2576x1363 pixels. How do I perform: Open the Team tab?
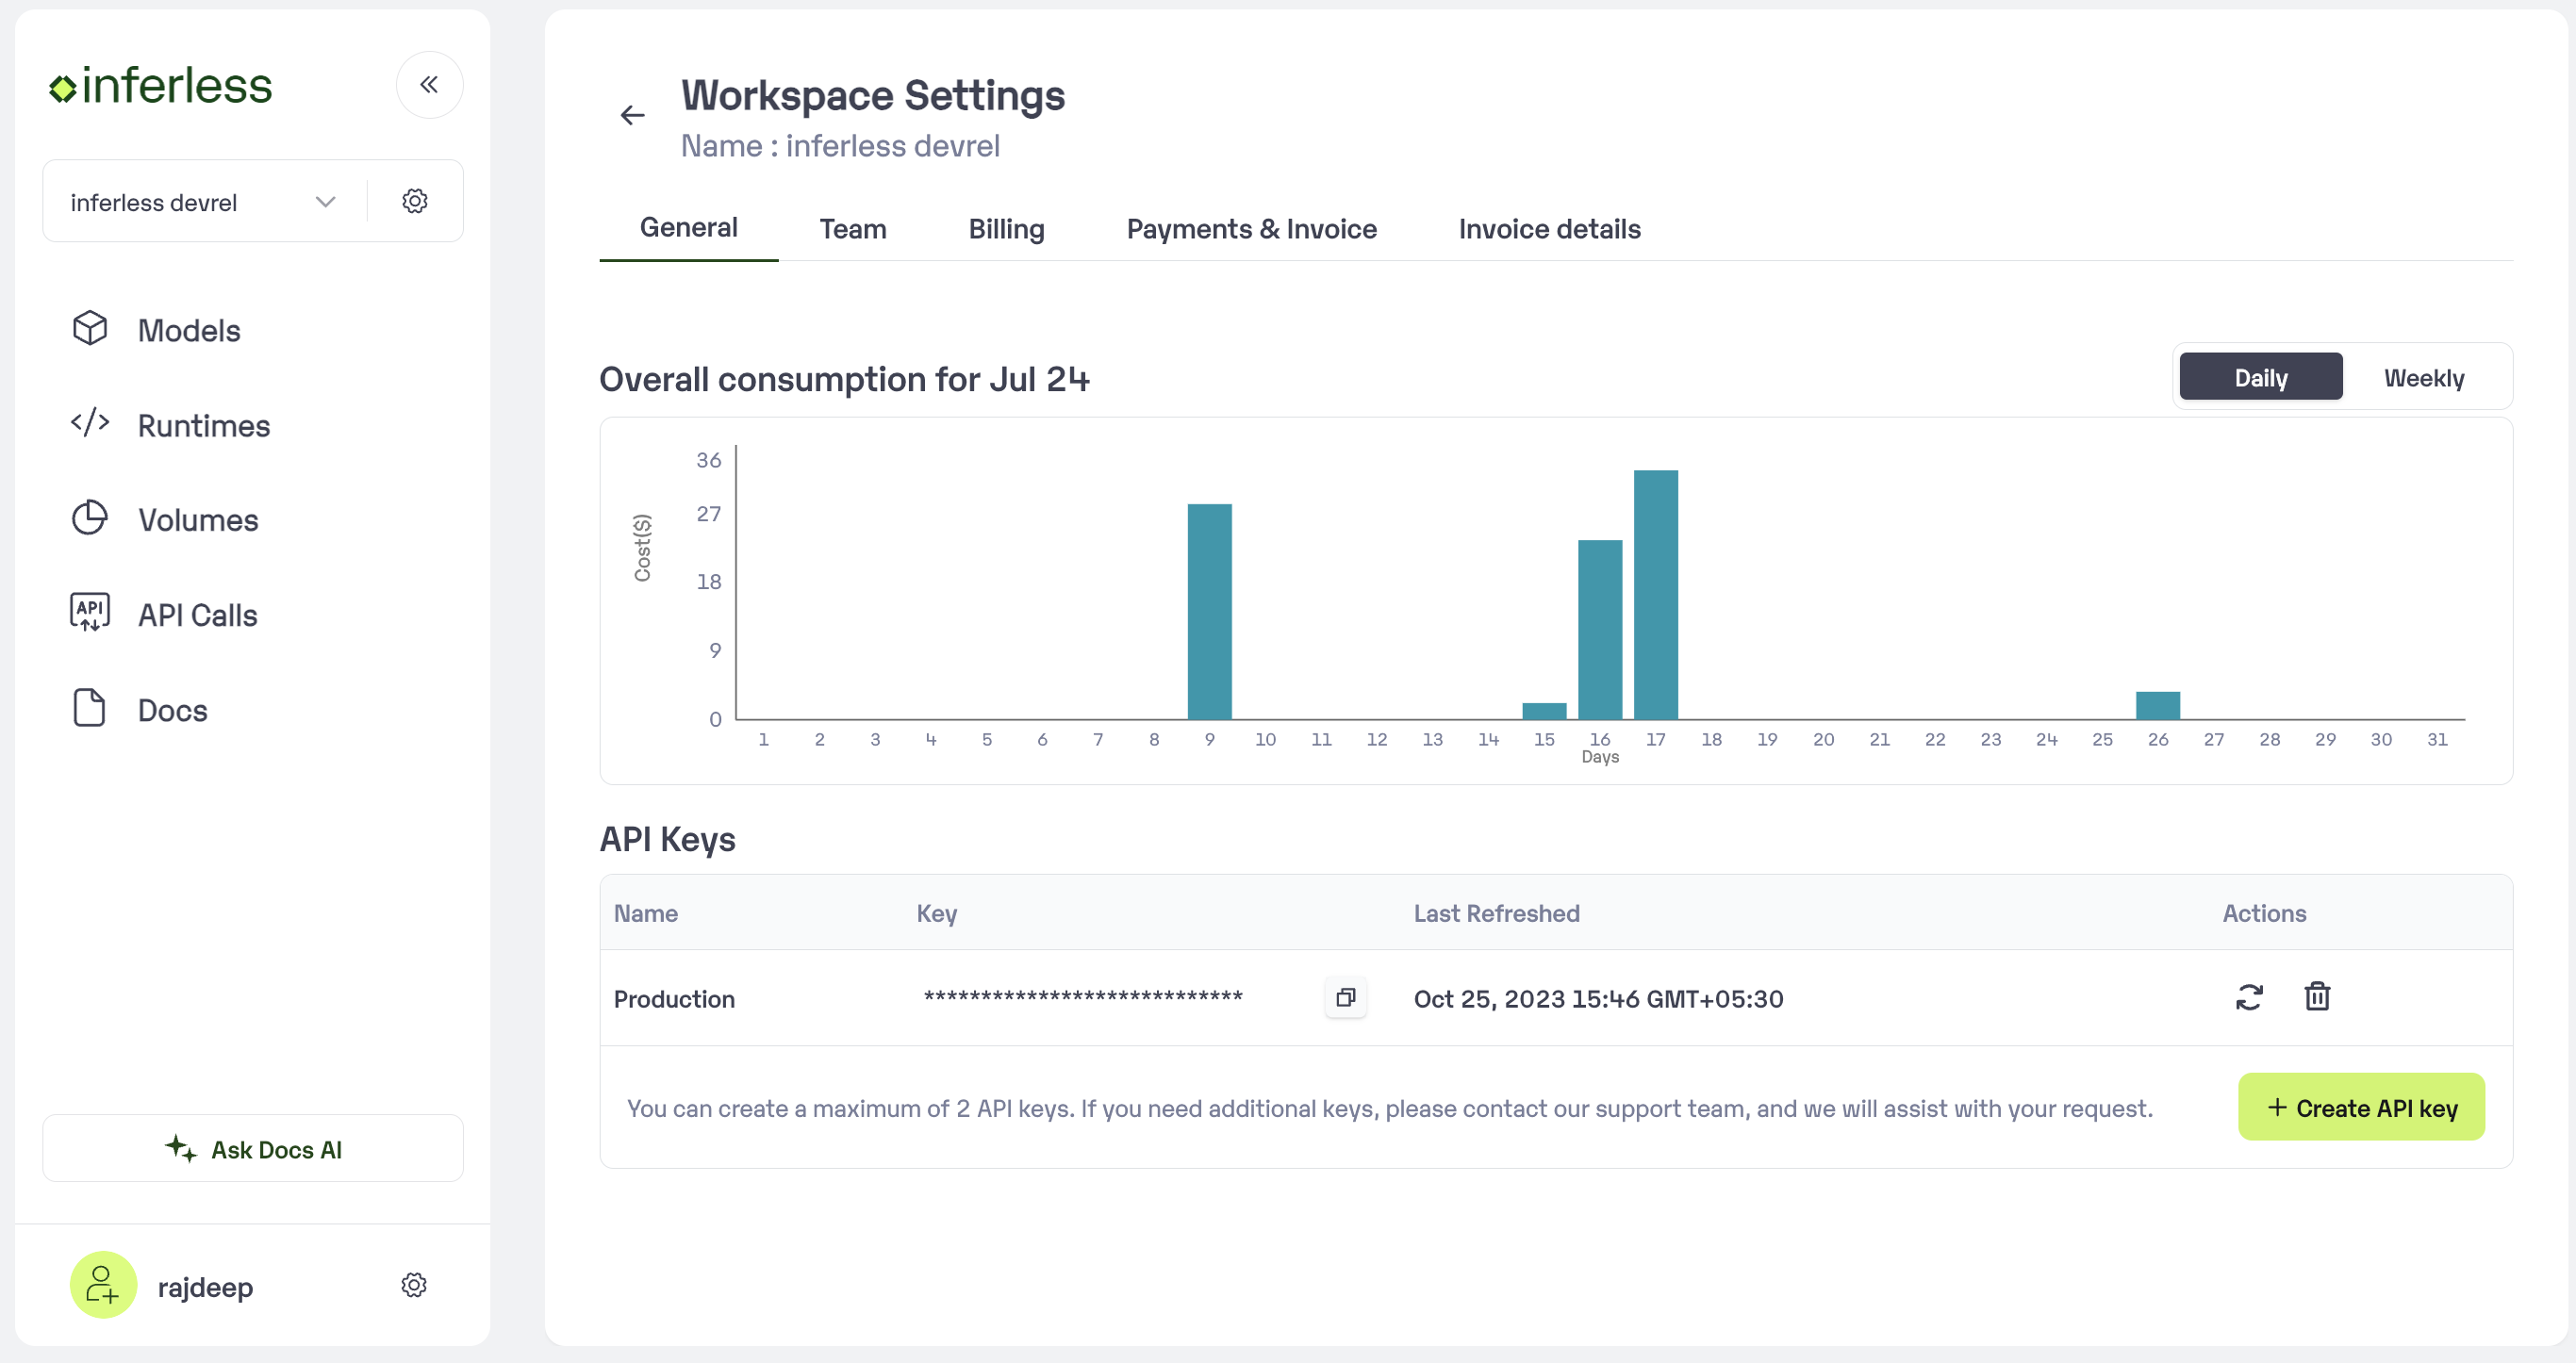(x=852, y=229)
